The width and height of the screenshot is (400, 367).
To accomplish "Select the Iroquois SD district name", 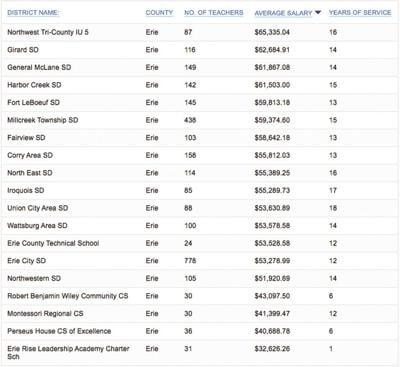I will pyautogui.click(x=26, y=191).
